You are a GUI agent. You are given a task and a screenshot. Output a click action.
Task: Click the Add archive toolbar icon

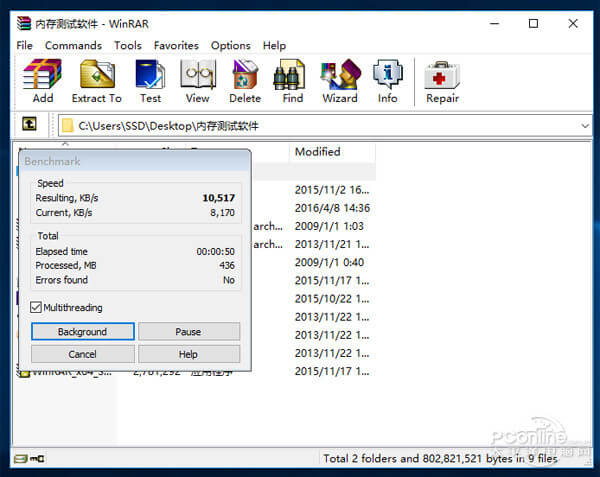point(43,76)
